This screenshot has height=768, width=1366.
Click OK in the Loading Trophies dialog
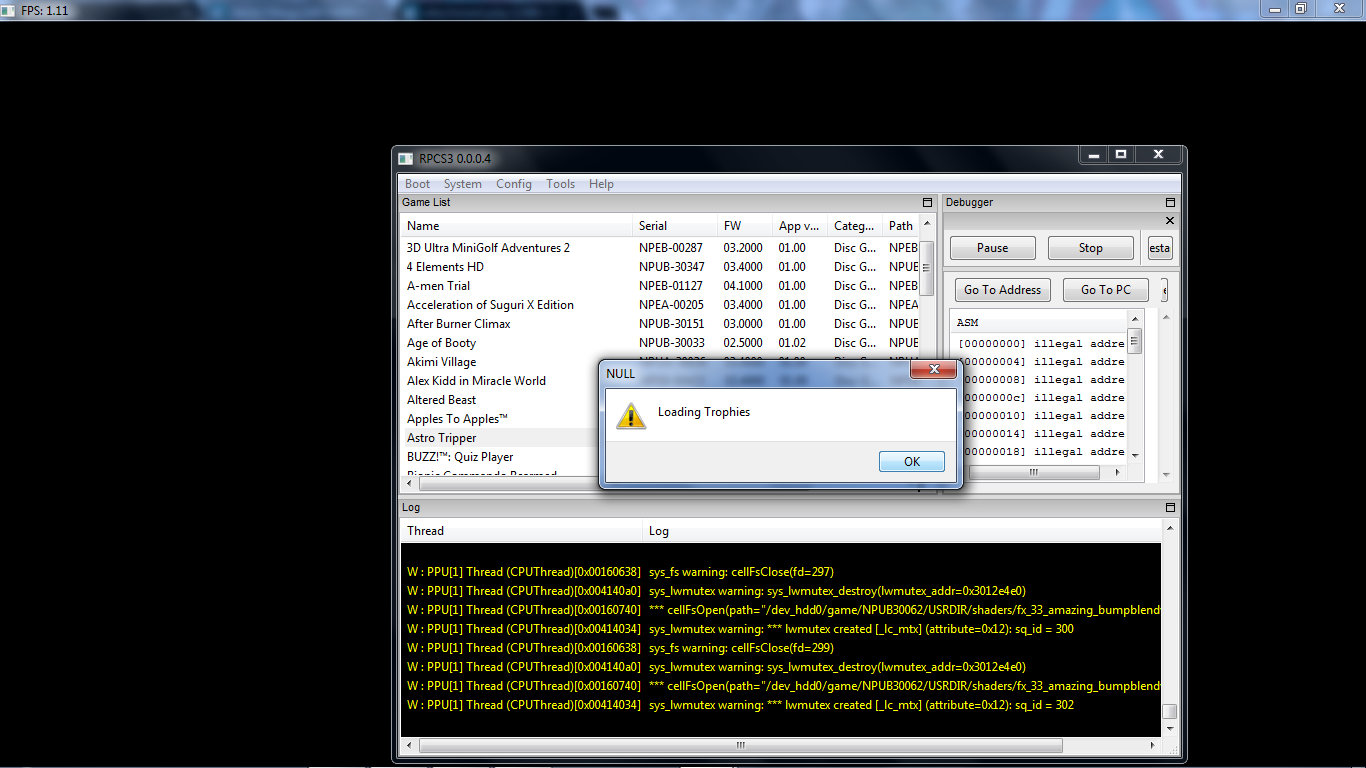click(x=912, y=461)
